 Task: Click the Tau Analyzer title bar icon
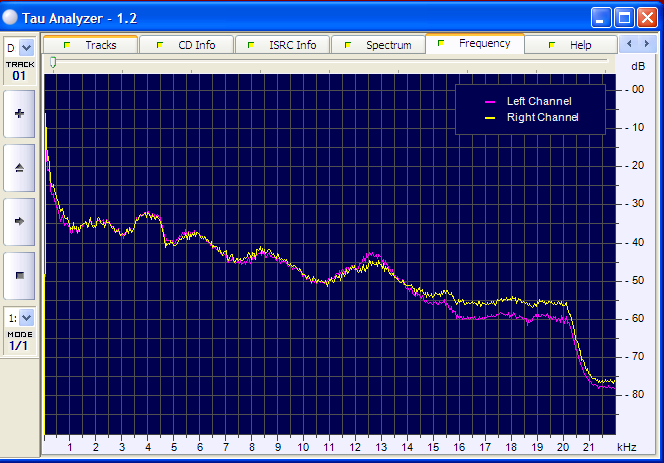pos(11,16)
